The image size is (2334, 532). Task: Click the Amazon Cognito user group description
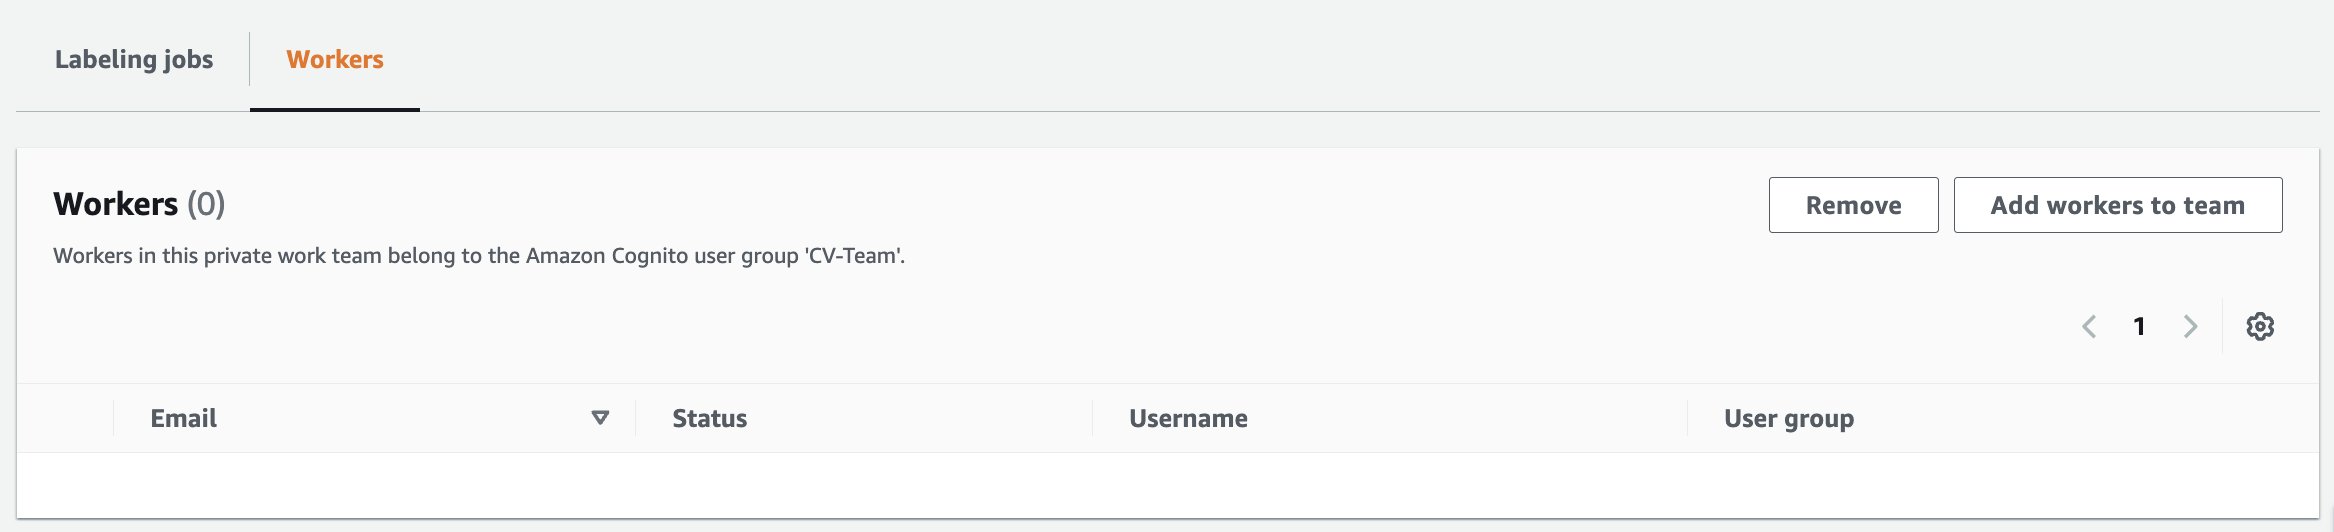point(479,256)
